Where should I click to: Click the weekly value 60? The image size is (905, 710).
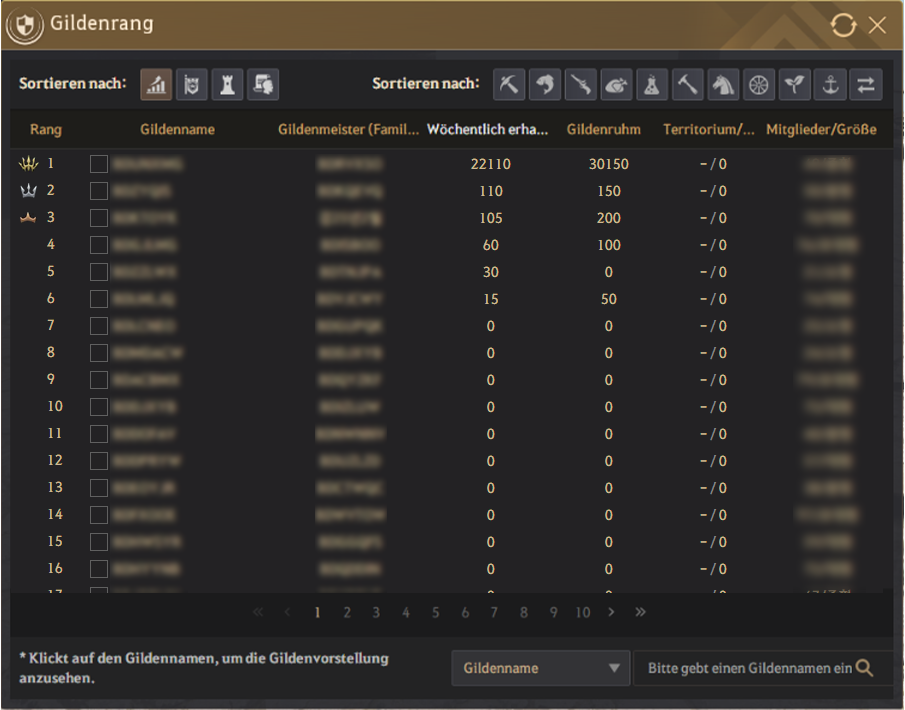point(491,245)
